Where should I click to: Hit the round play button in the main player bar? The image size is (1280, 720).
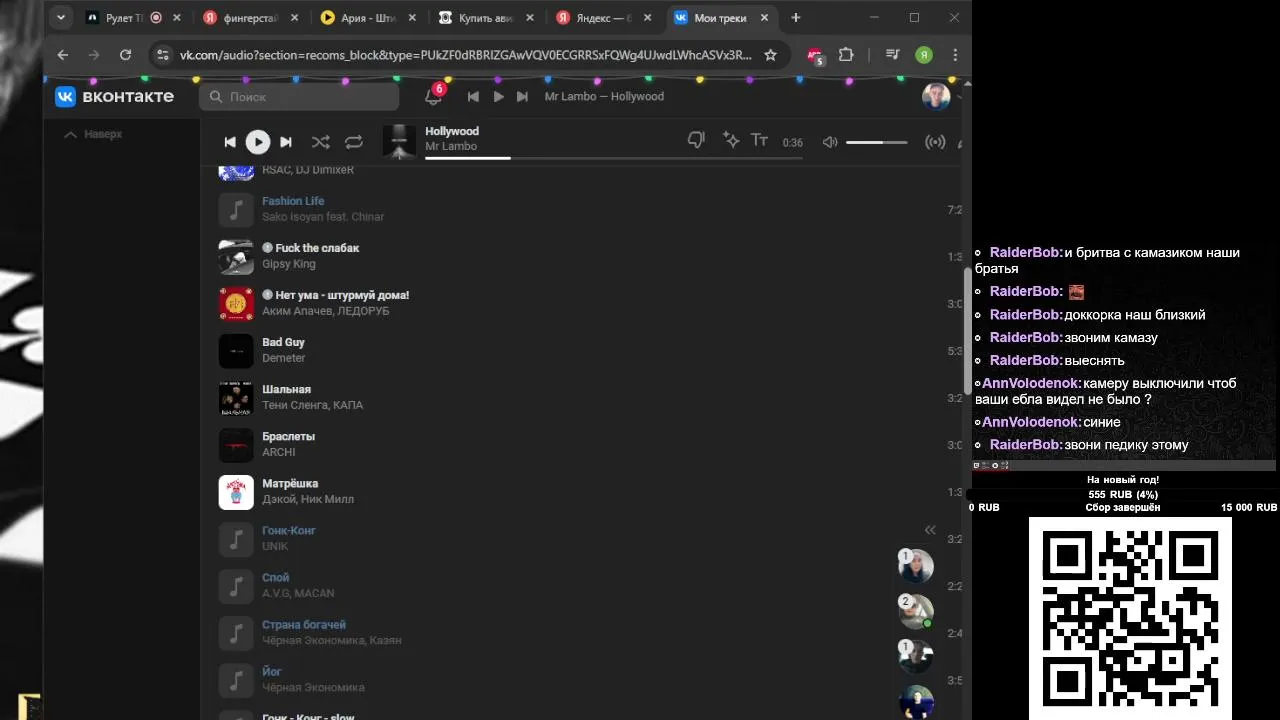coord(258,142)
